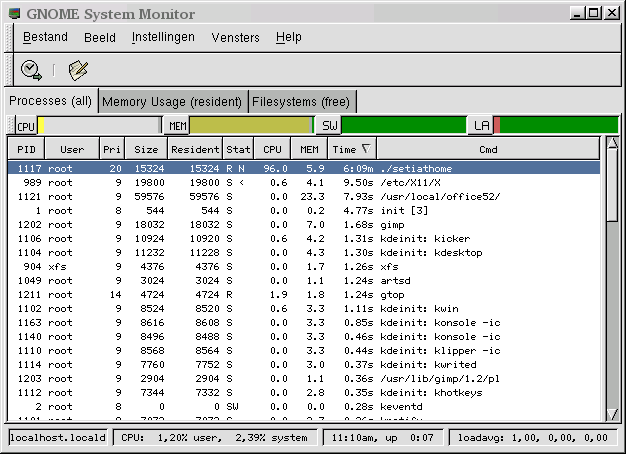Click the scrollbar down arrow
Viewport: 626px width, 454px height.
(612, 414)
